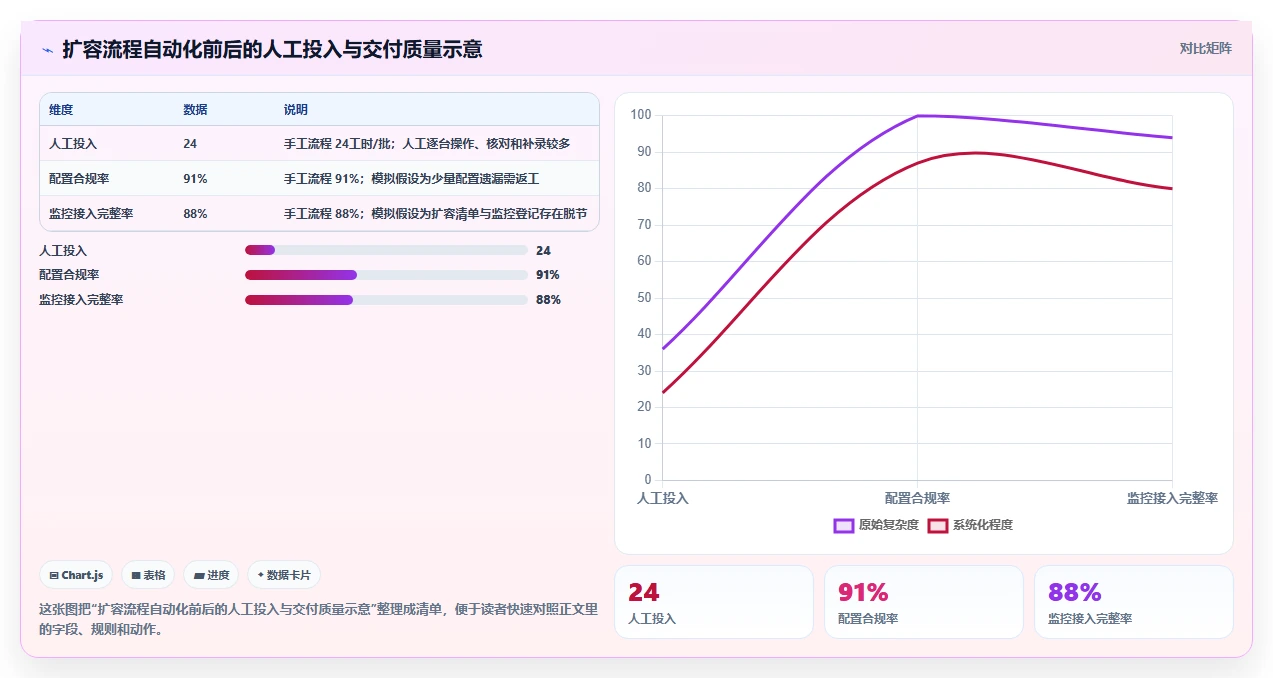Screen dimensions: 1273x678
Task: Select the 表格 tag chip
Action: [x=148, y=575]
